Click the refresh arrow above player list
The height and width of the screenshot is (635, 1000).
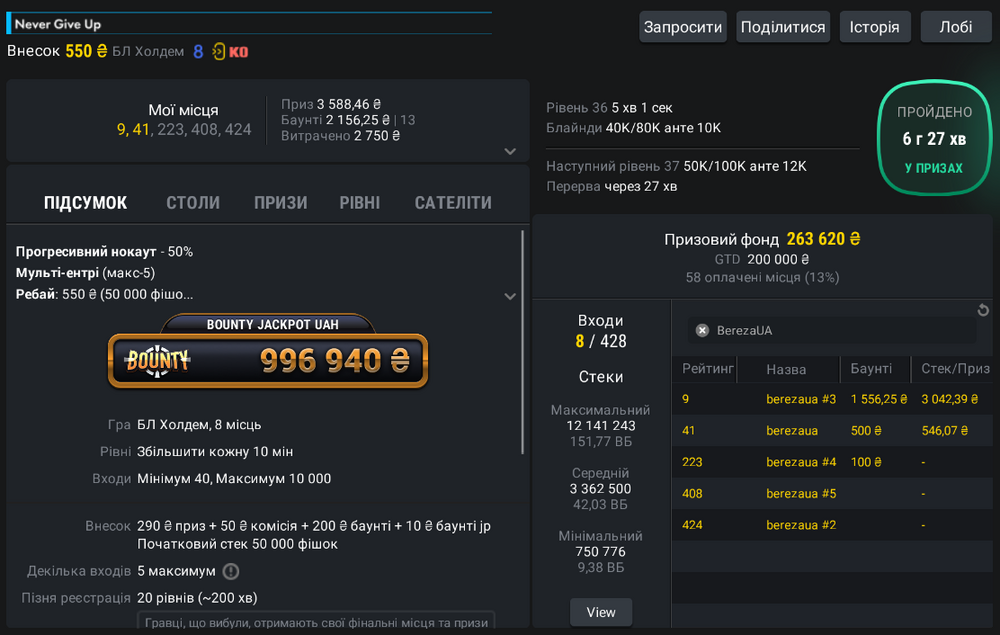pos(983,311)
